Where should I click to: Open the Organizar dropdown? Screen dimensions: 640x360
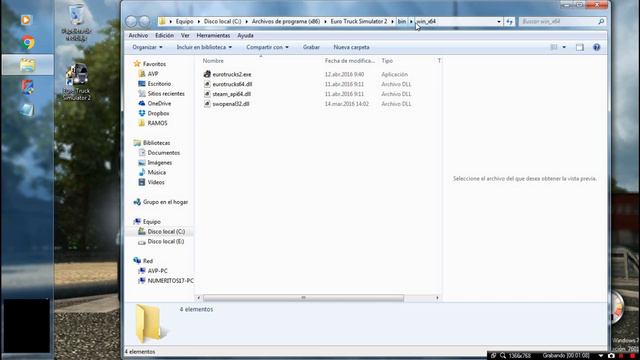[x=147, y=47]
